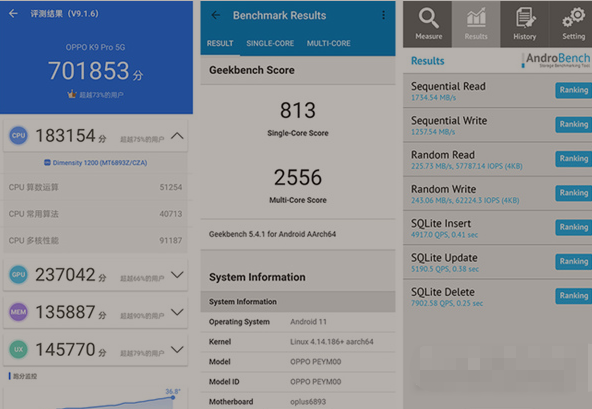
Task: Select the Model ID row
Action: coord(298,382)
